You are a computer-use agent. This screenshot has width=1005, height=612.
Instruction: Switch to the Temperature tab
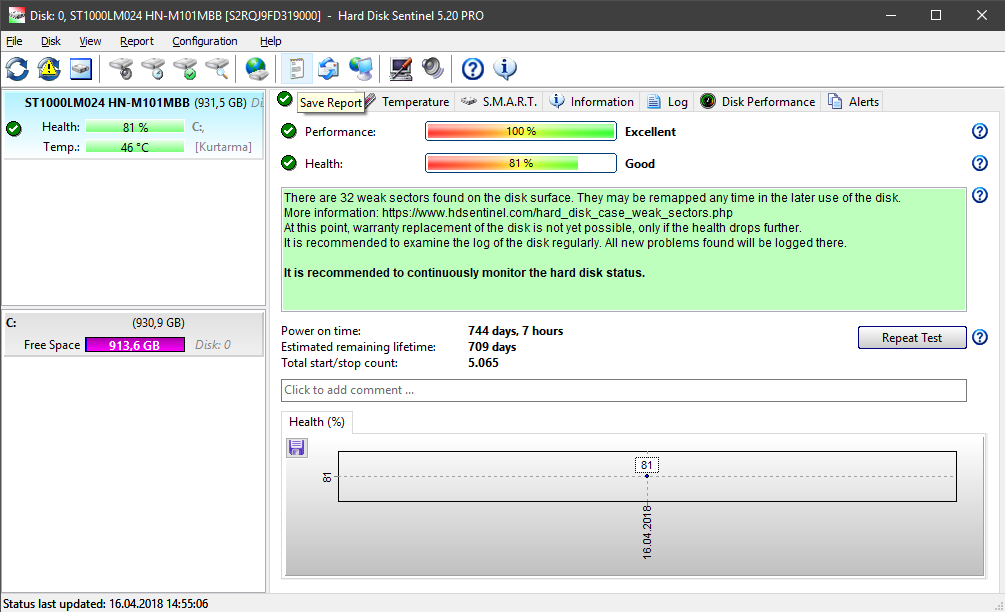coord(409,102)
